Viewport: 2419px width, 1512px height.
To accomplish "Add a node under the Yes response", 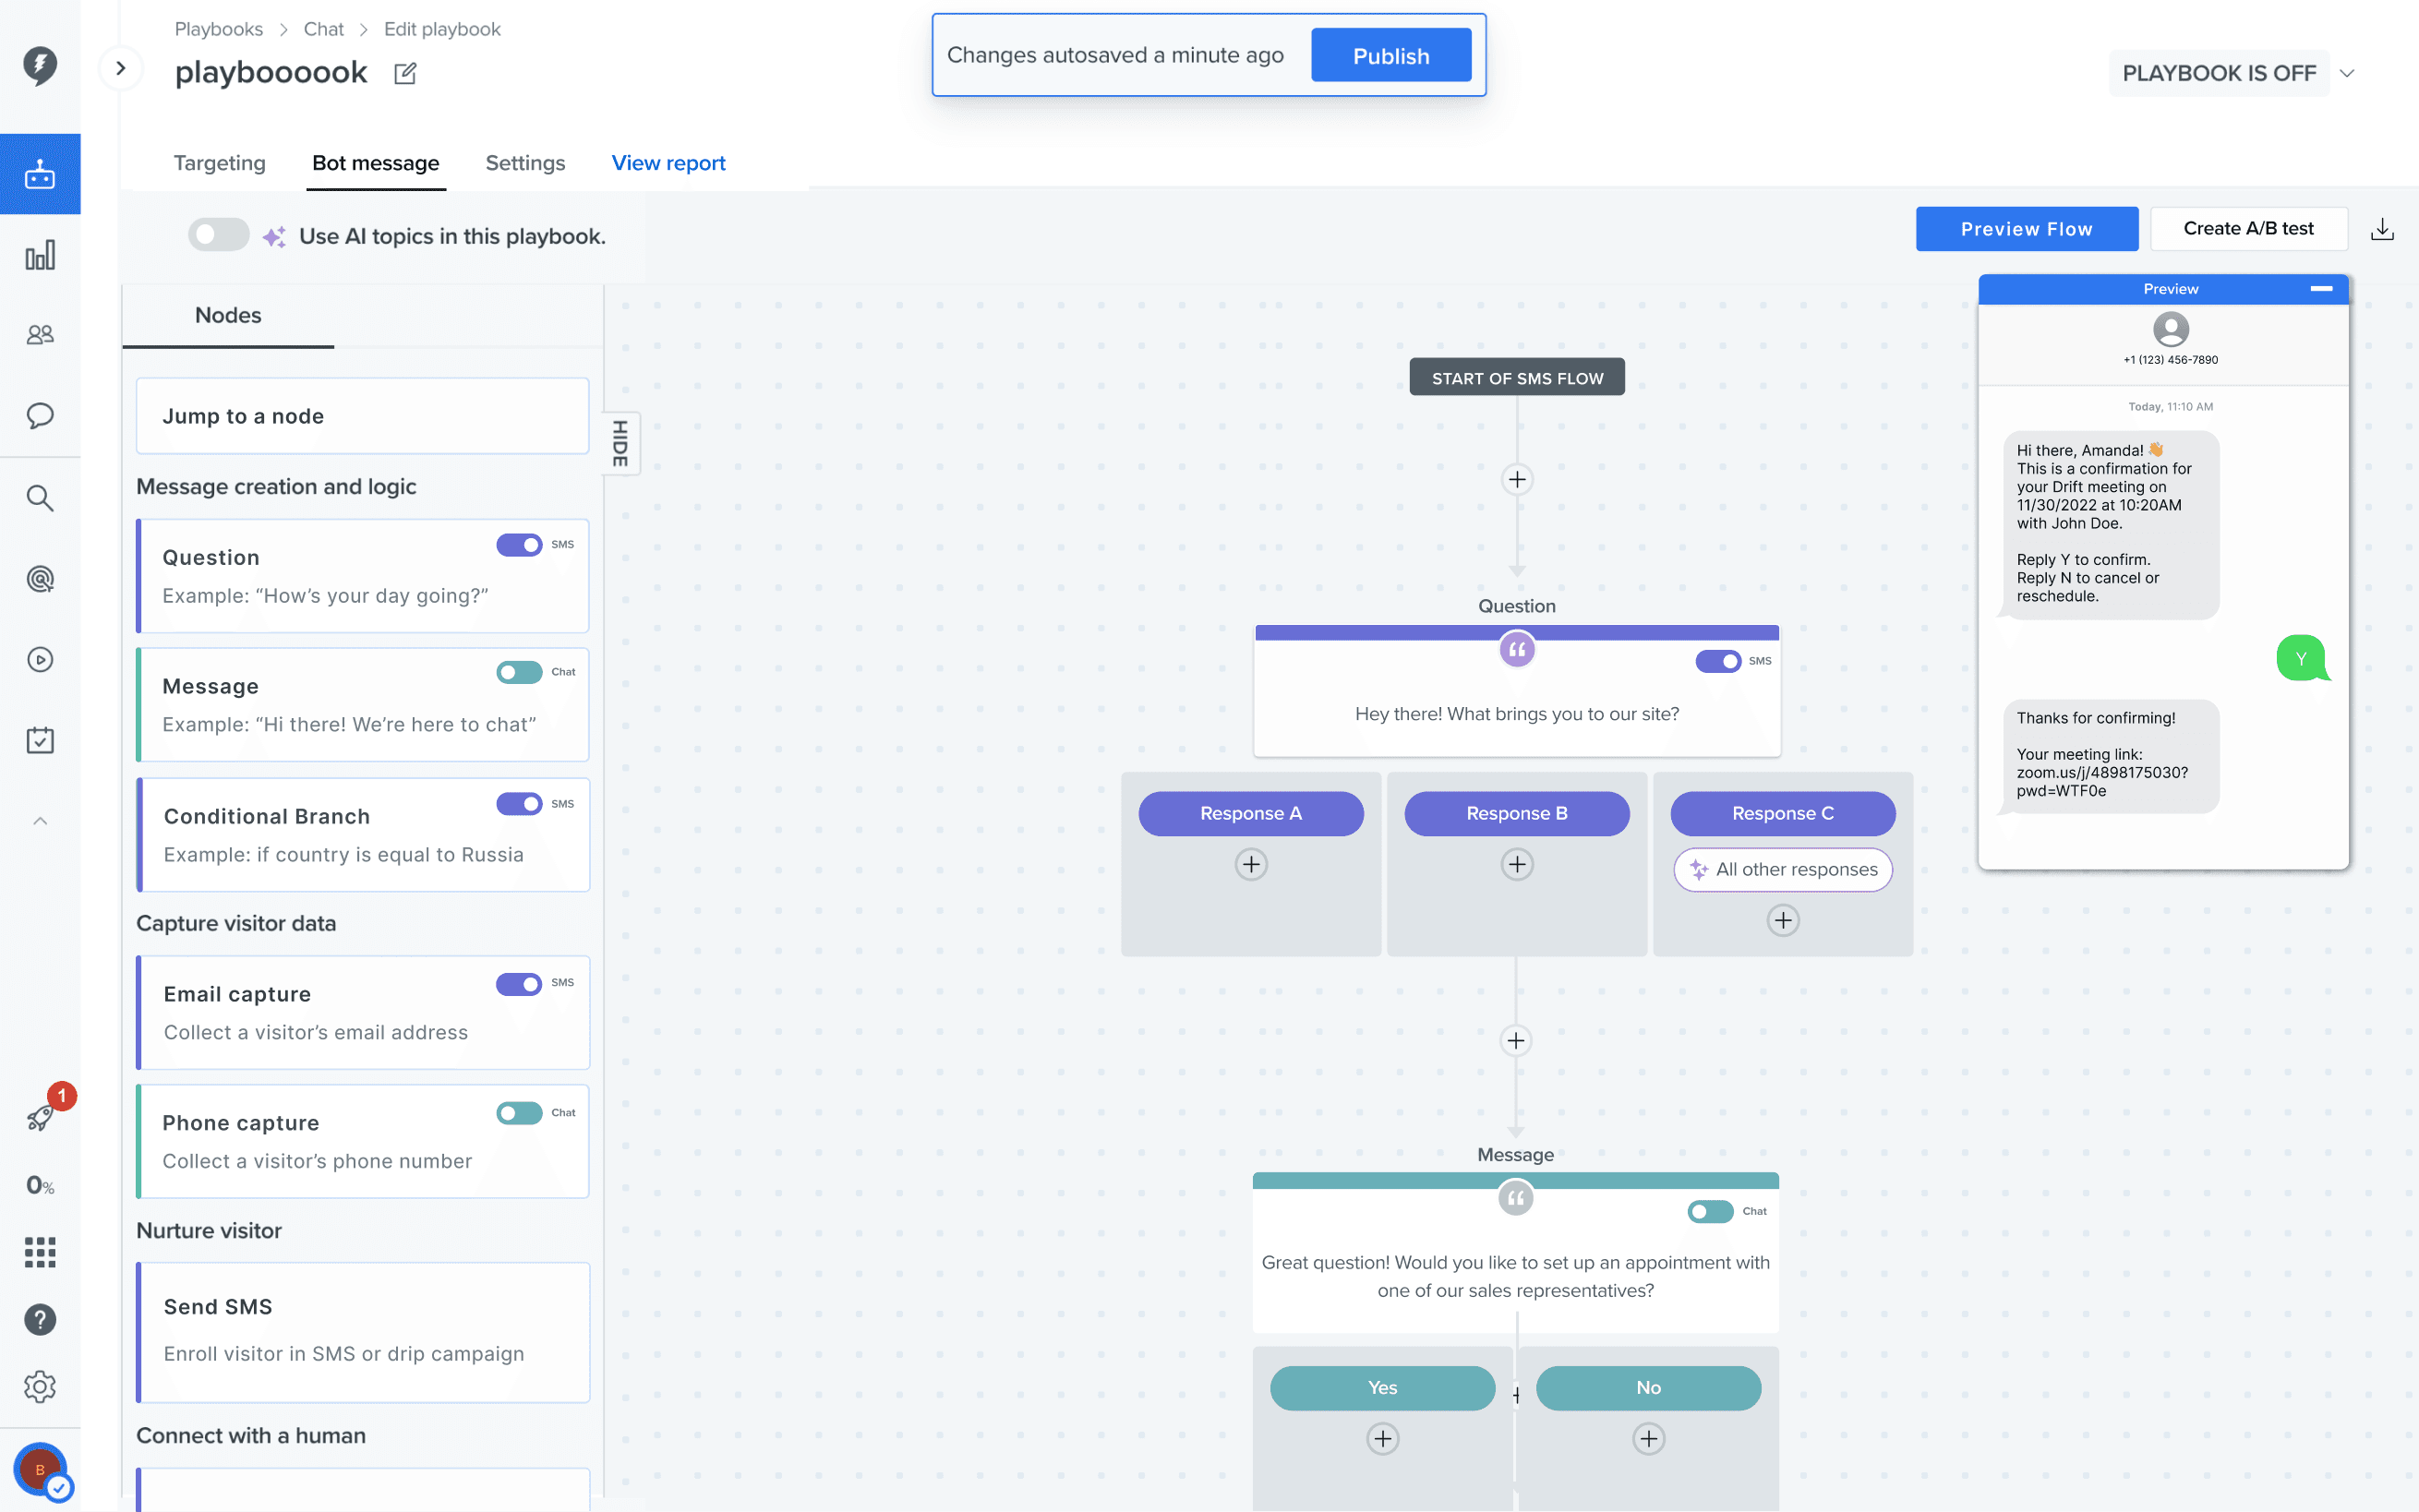I will coord(1383,1439).
